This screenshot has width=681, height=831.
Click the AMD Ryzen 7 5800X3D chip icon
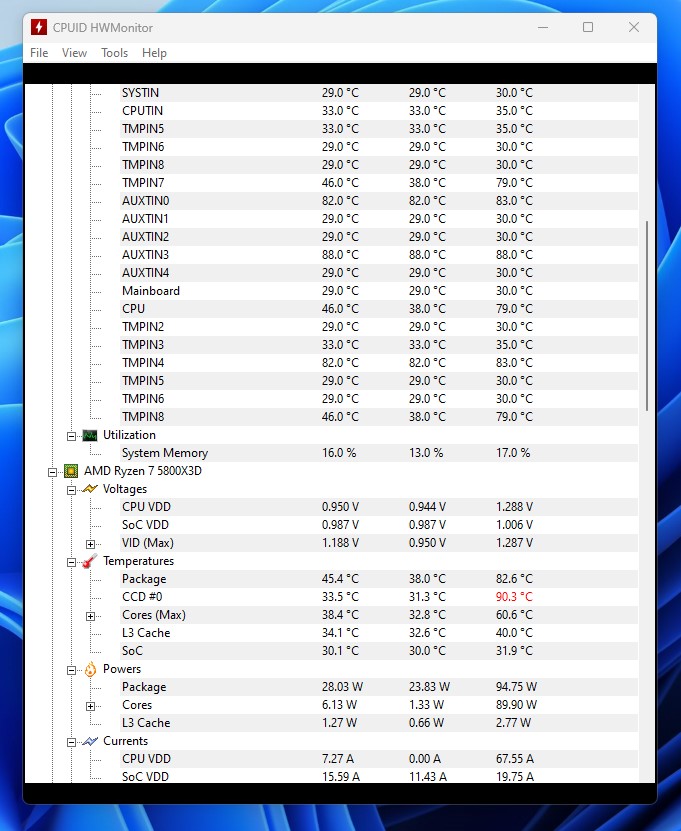71,471
